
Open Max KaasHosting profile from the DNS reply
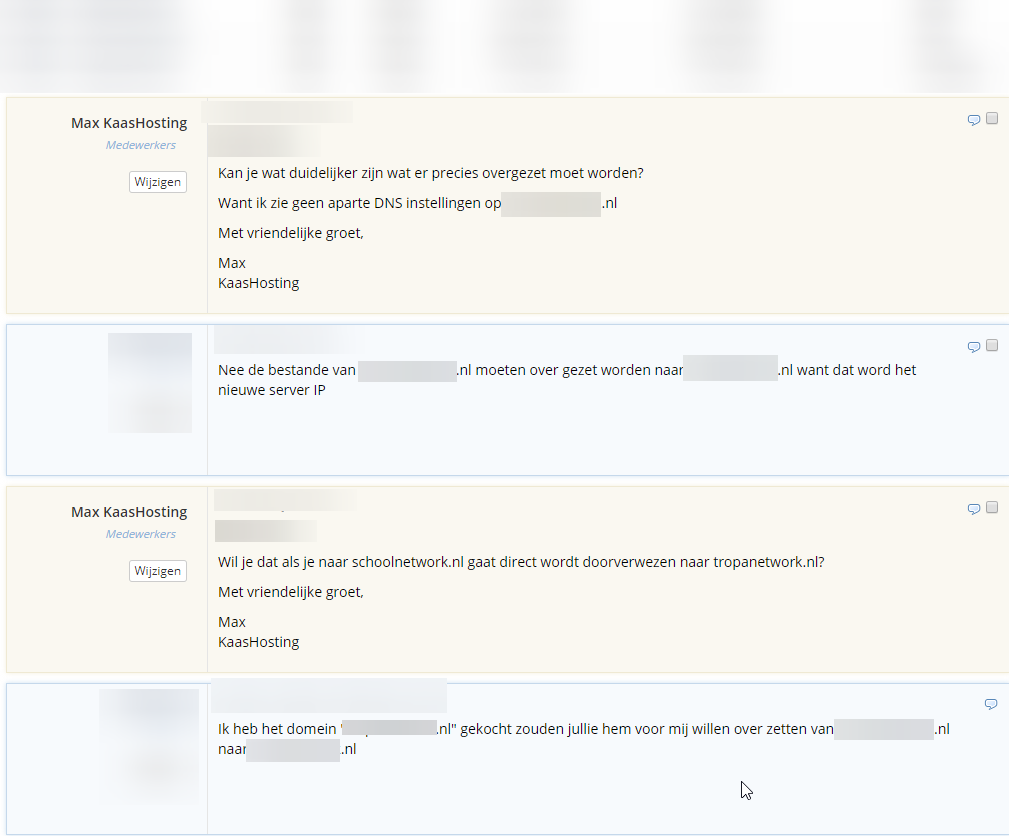(128, 123)
